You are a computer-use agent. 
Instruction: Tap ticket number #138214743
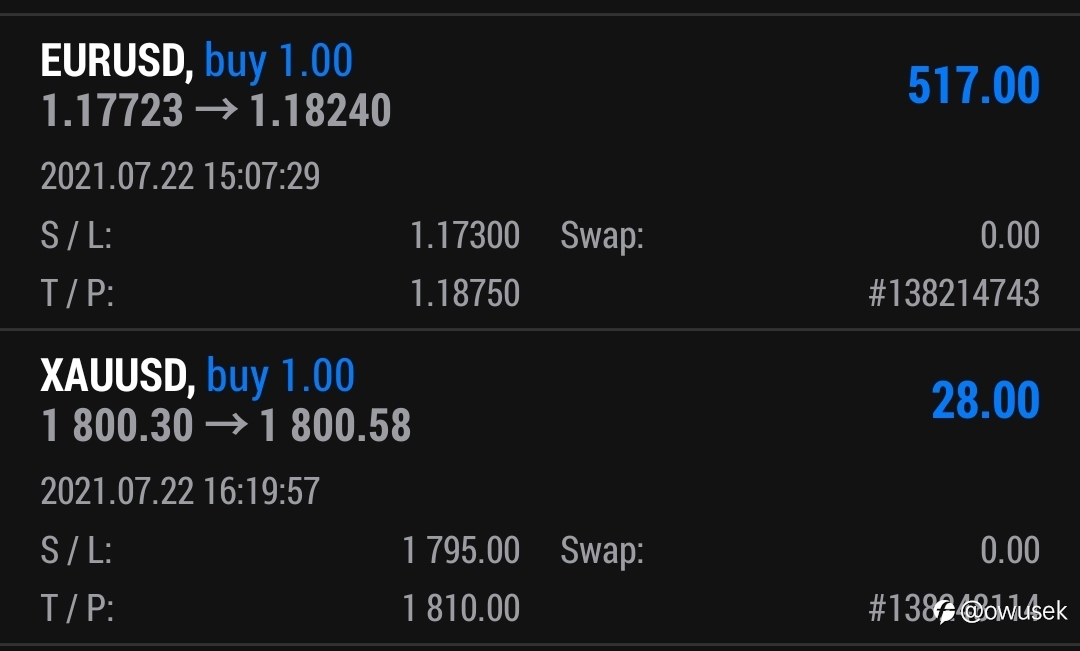954,293
